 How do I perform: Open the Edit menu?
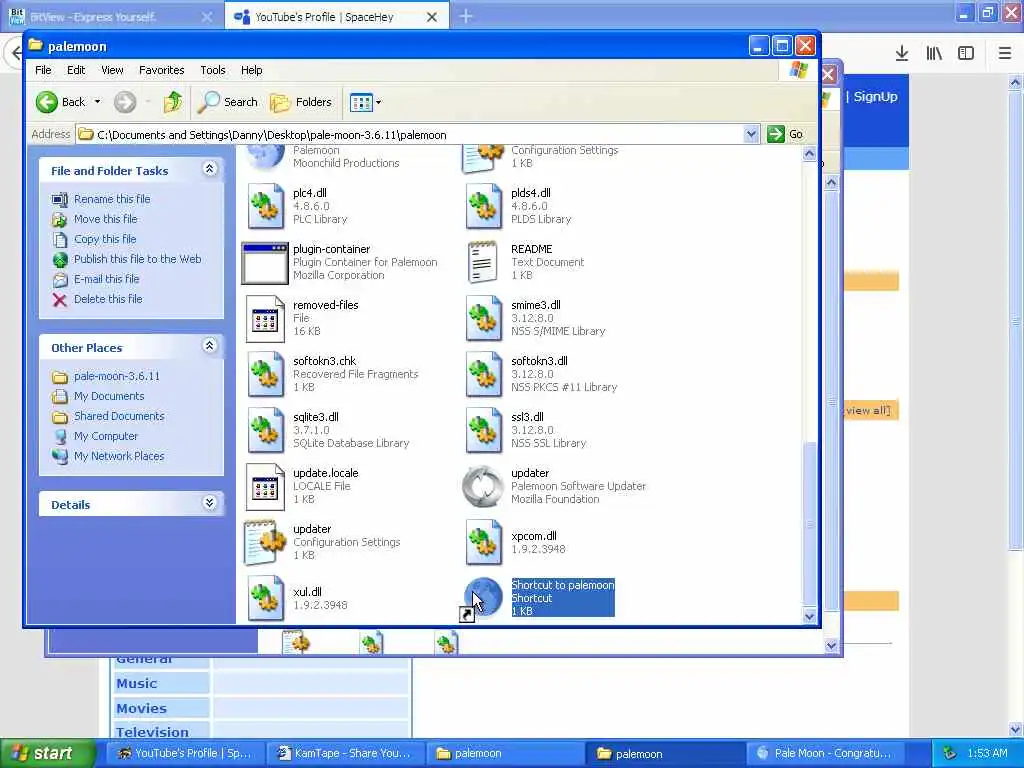click(76, 70)
